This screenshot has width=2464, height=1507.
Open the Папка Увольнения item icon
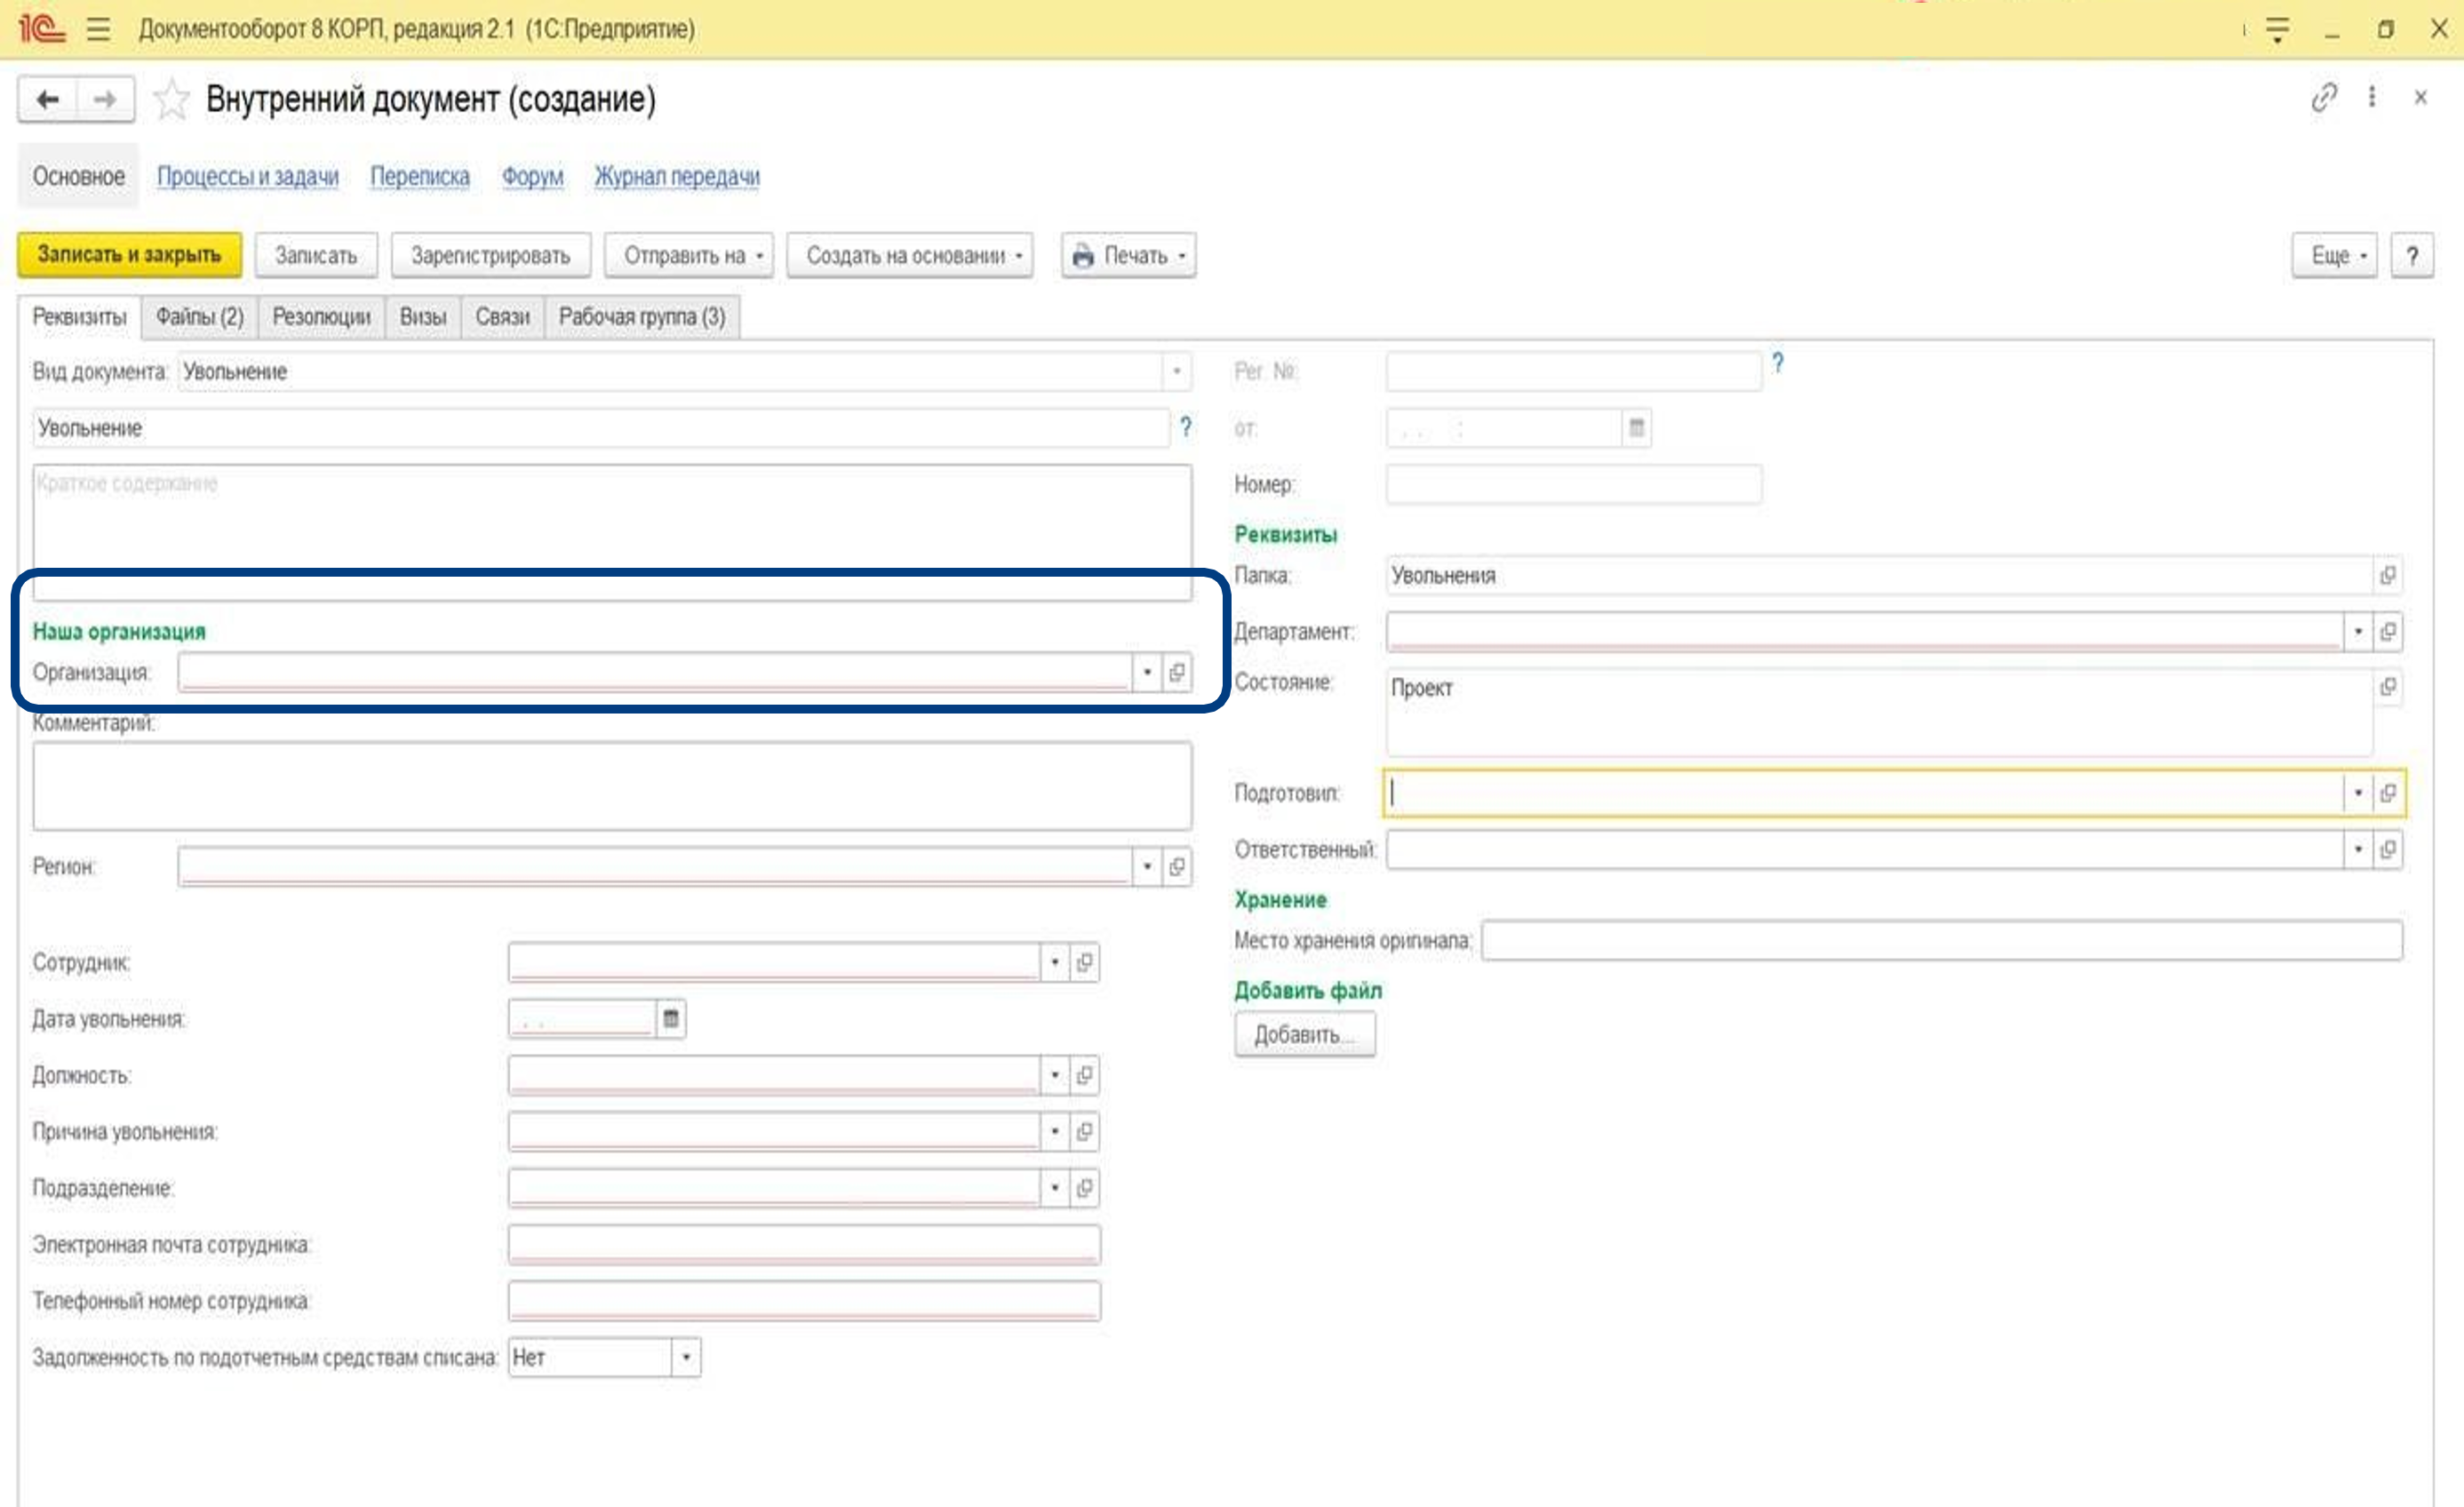2388,575
